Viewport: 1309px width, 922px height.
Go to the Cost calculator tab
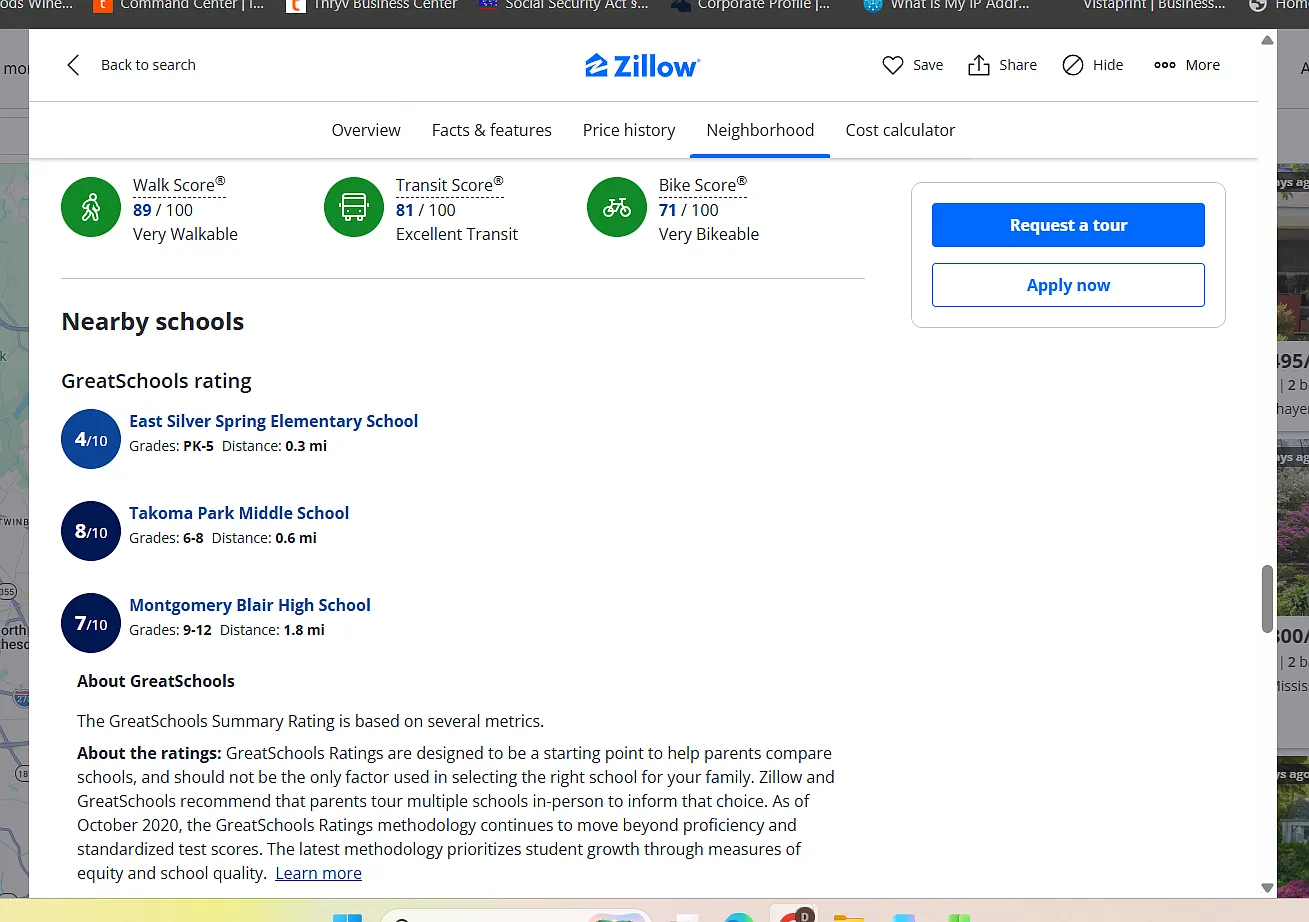(x=900, y=130)
